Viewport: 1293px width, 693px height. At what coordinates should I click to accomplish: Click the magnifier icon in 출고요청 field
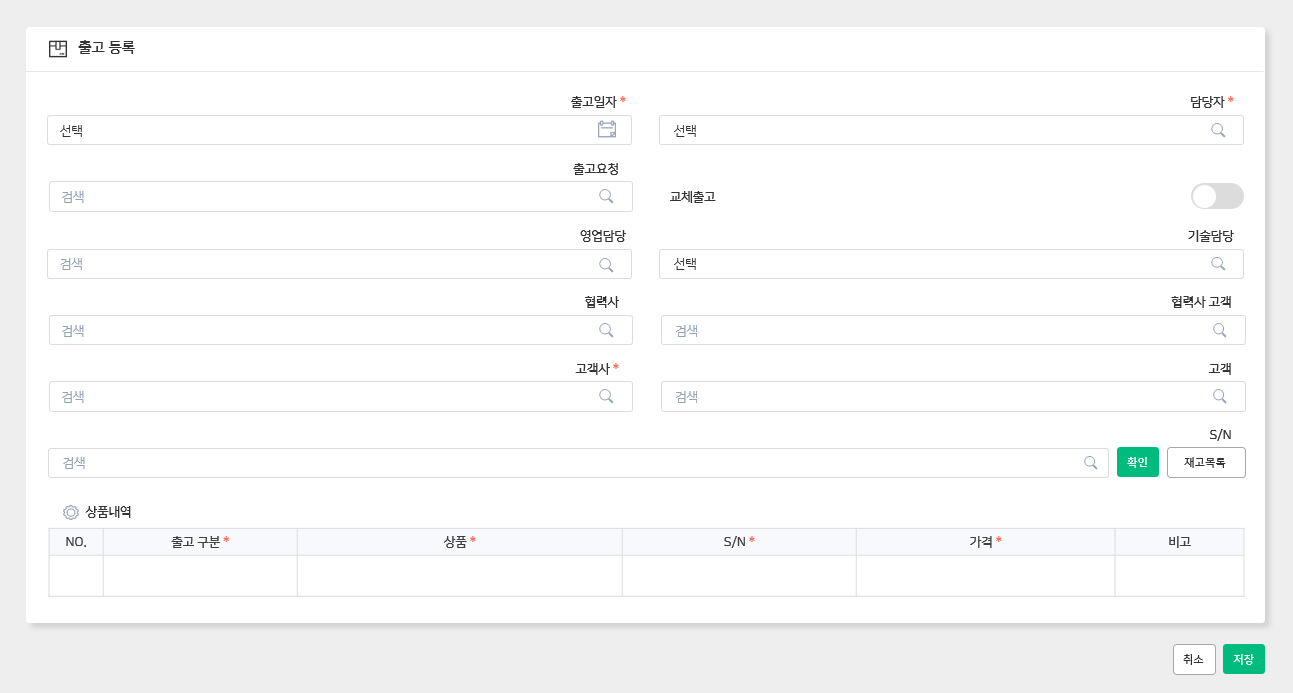[606, 196]
